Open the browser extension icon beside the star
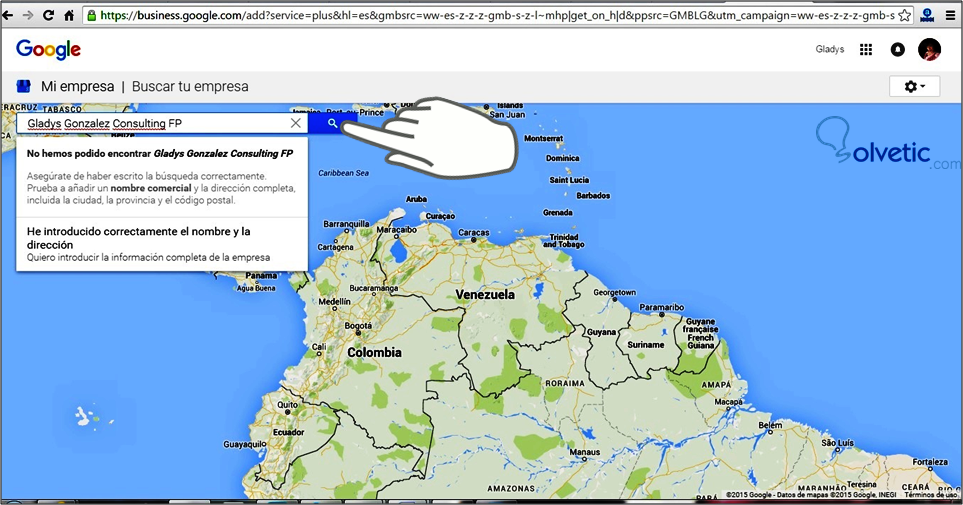Image resolution: width=963 pixels, height=505 pixels. point(927,15)
